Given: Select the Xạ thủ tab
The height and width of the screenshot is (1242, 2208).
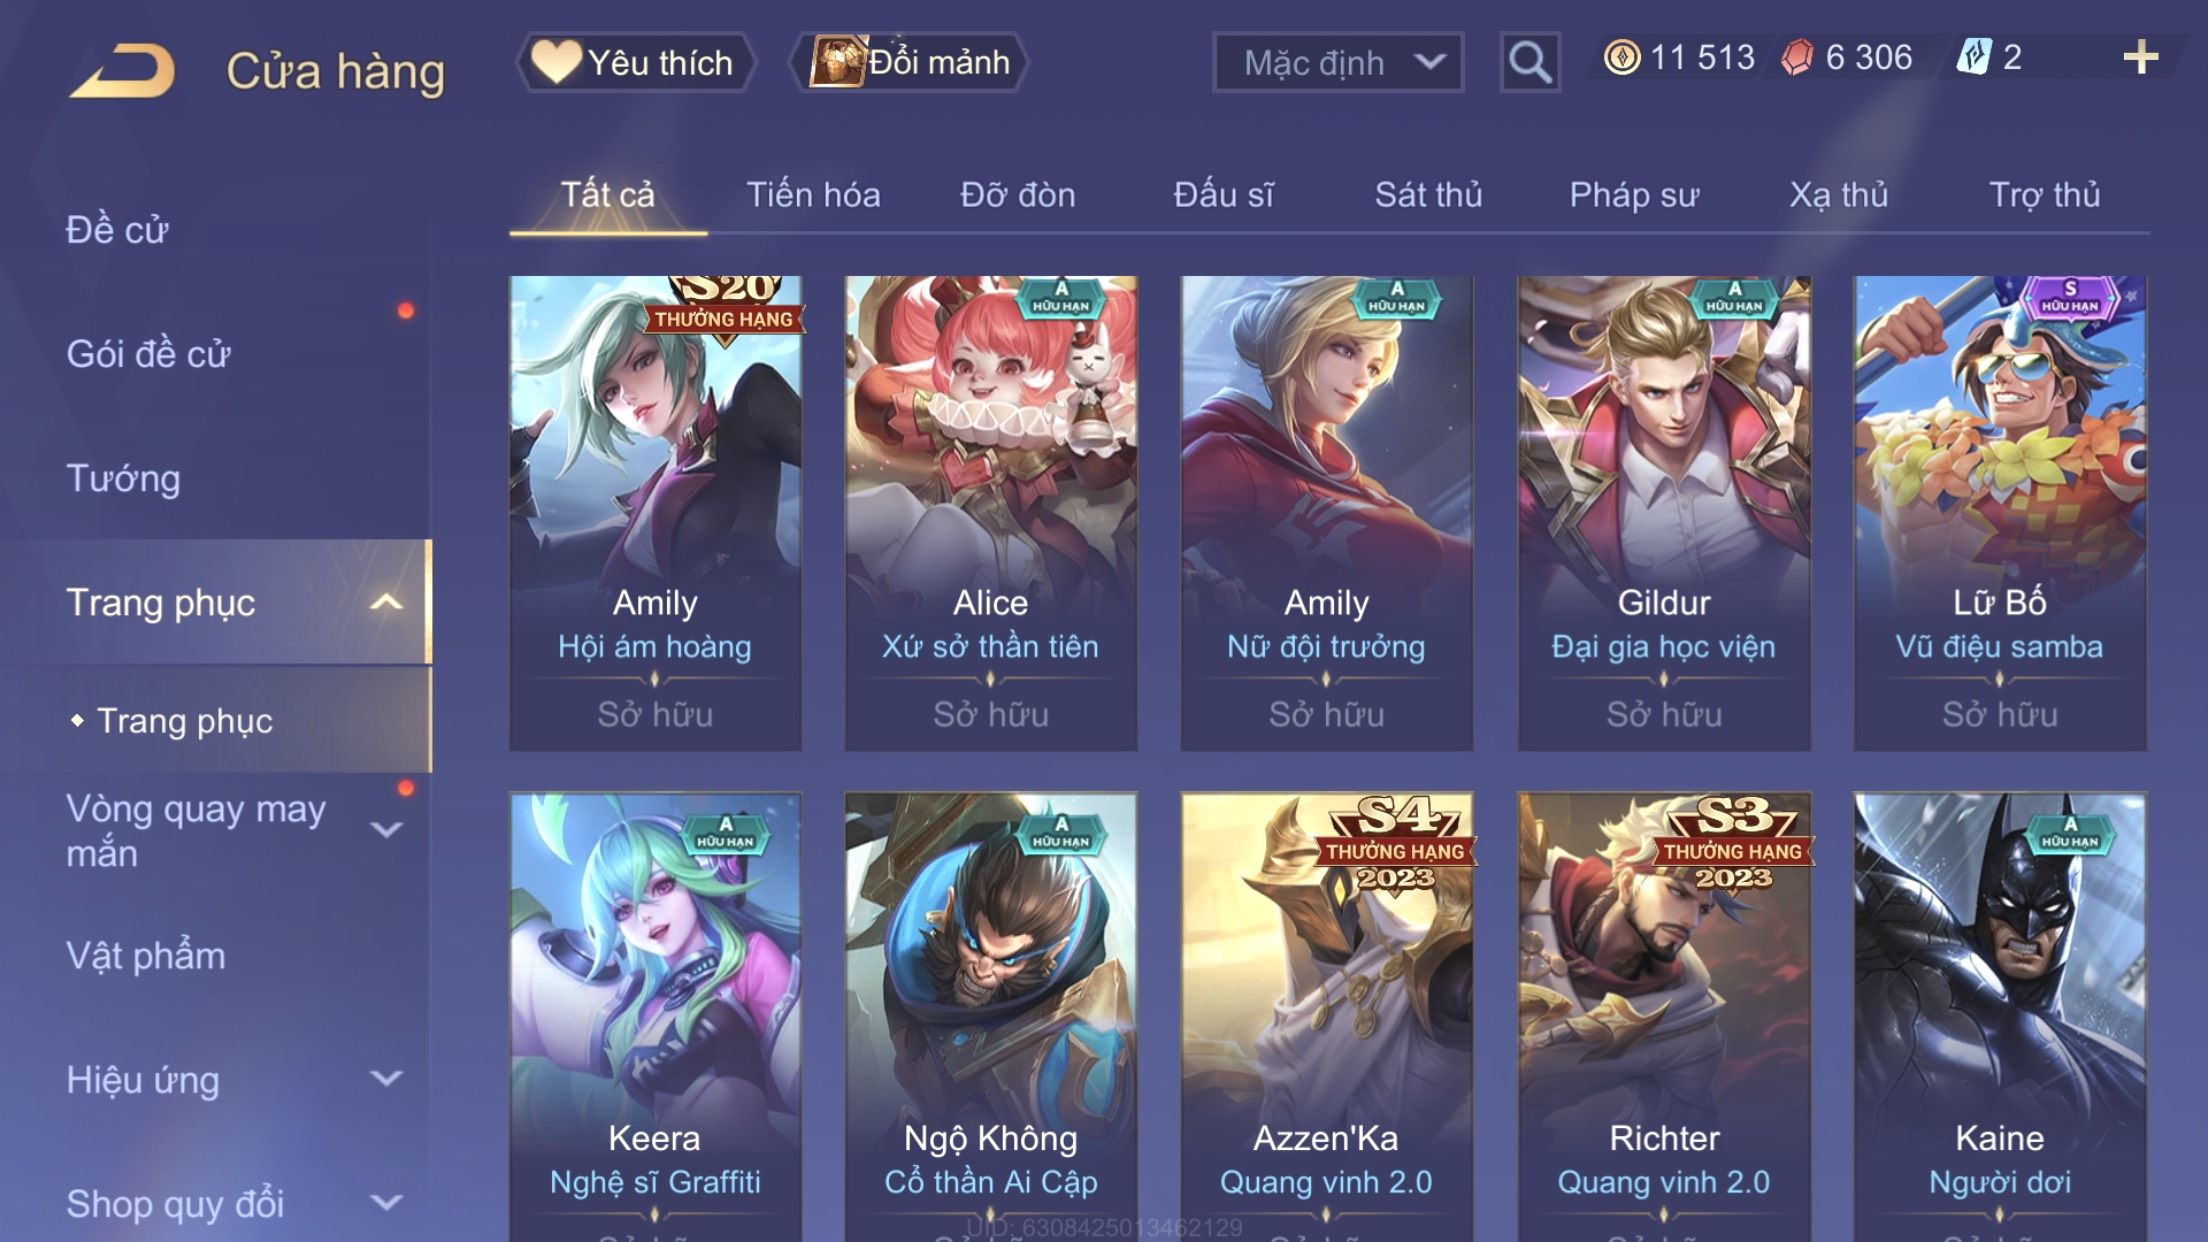Looking at the screenshot, I should 1839,194.
